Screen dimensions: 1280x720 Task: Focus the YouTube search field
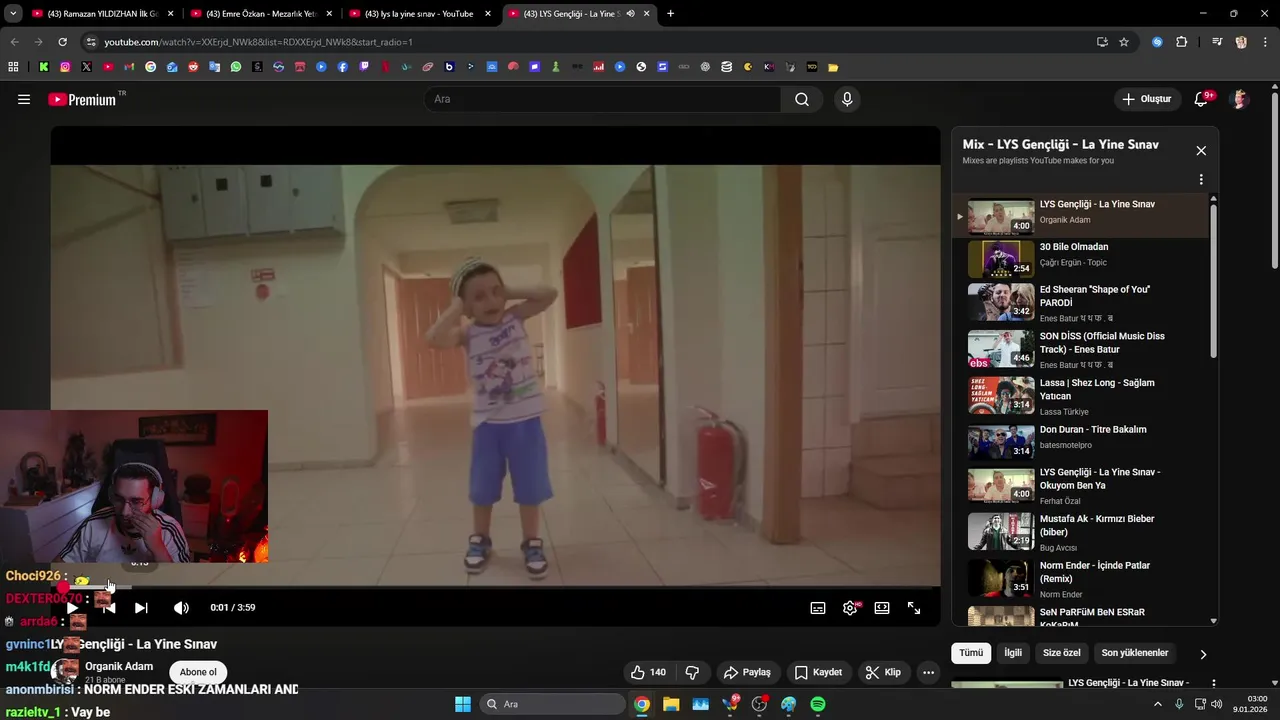pyautogui.click(x=602, y=99)
